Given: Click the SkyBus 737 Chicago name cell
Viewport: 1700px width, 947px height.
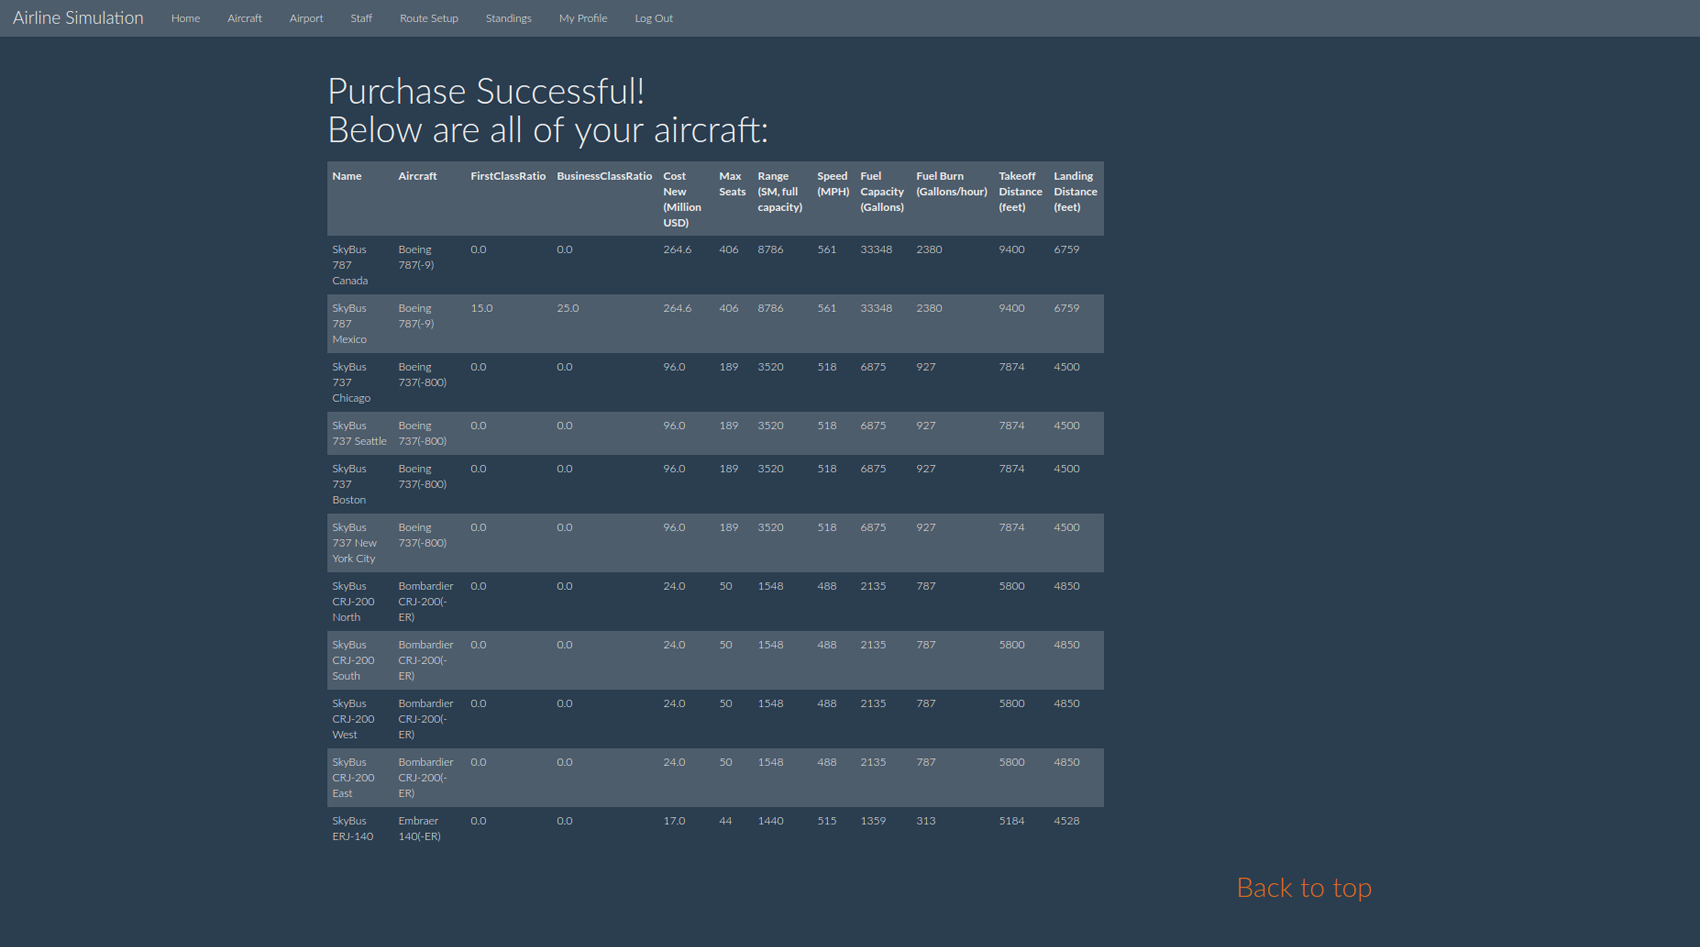Looking at the screenshot, I should tap(351, 382).
